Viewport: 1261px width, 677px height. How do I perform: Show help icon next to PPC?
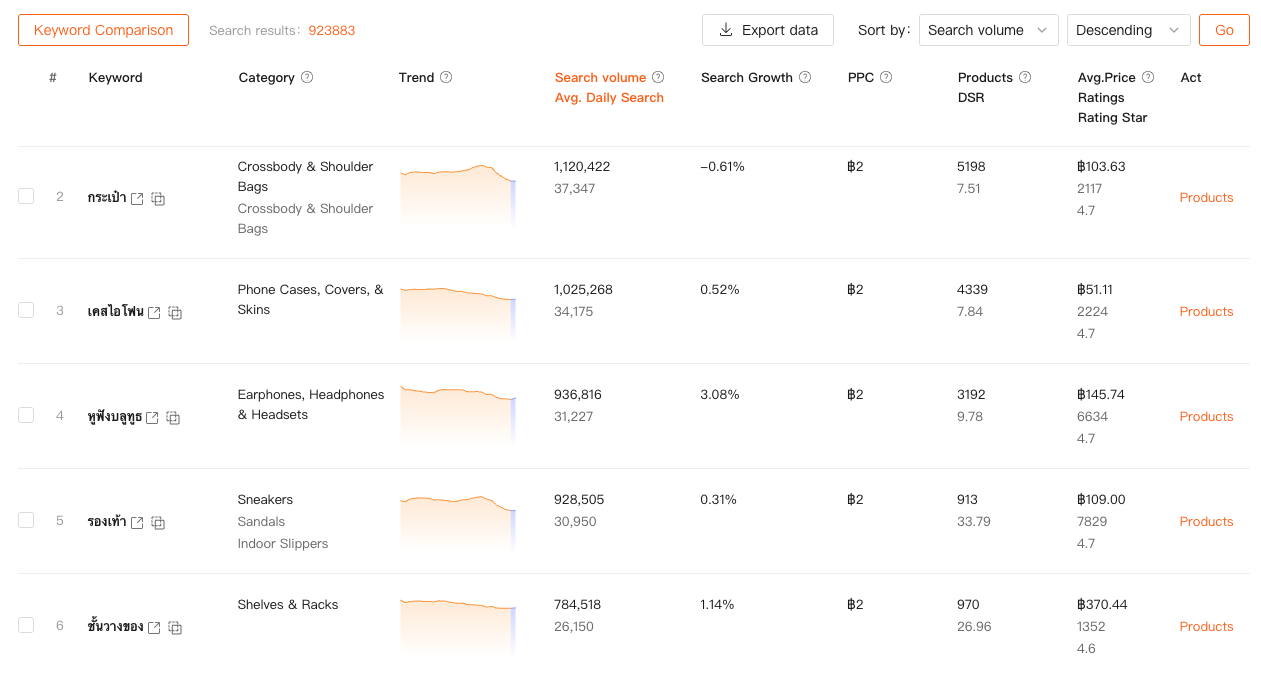886,78
